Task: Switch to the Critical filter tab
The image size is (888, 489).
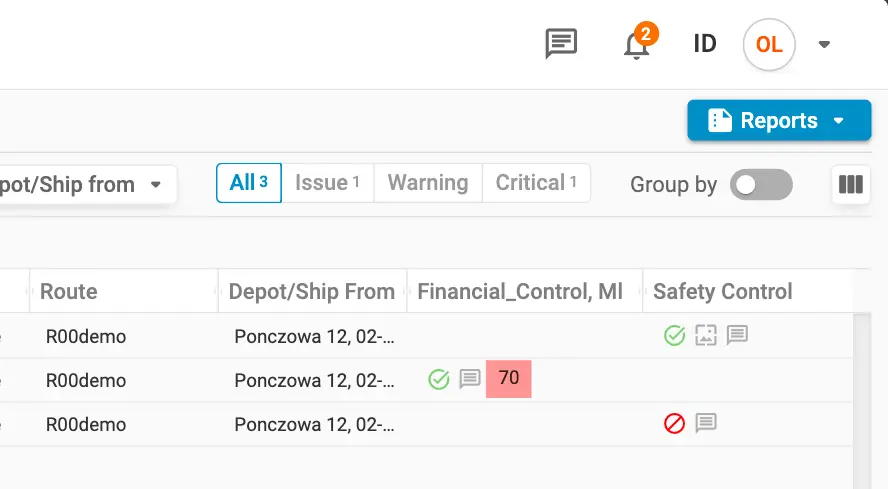Action: 536,182
